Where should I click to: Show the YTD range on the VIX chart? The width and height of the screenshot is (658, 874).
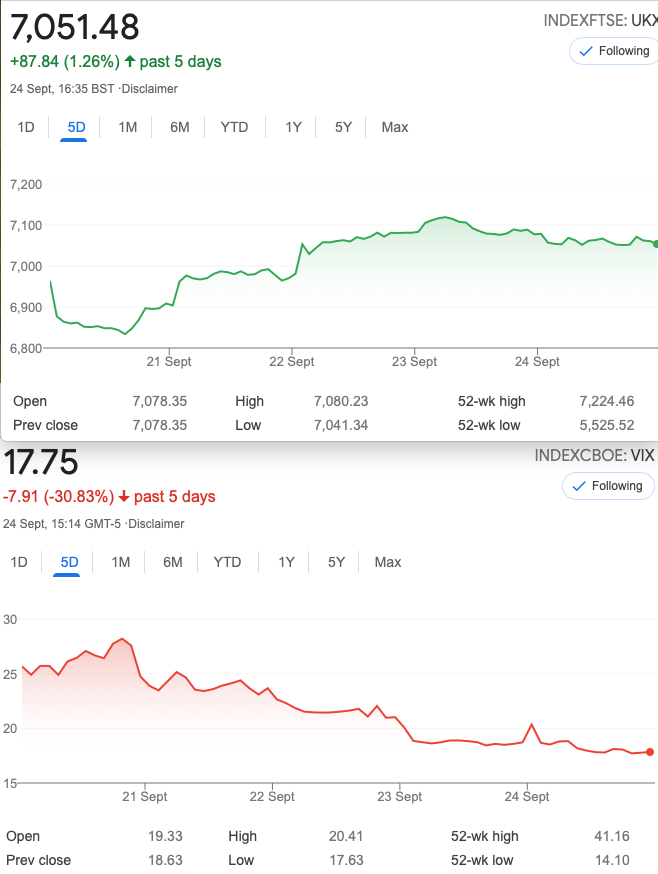(x=227, y=562)
